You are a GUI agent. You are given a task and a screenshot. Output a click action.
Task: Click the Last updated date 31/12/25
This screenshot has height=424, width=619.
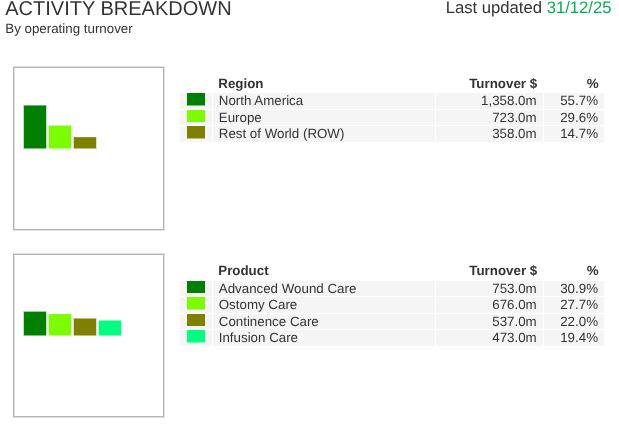(x=579, y=8)
